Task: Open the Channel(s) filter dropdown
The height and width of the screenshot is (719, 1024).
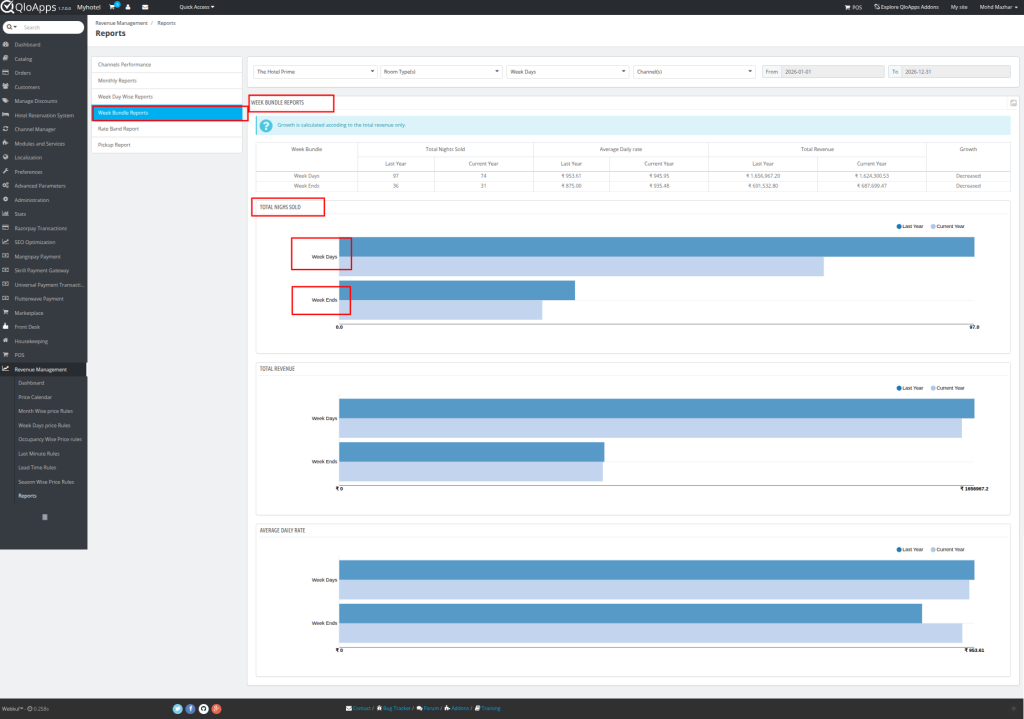Action: [x=693, y=71]
